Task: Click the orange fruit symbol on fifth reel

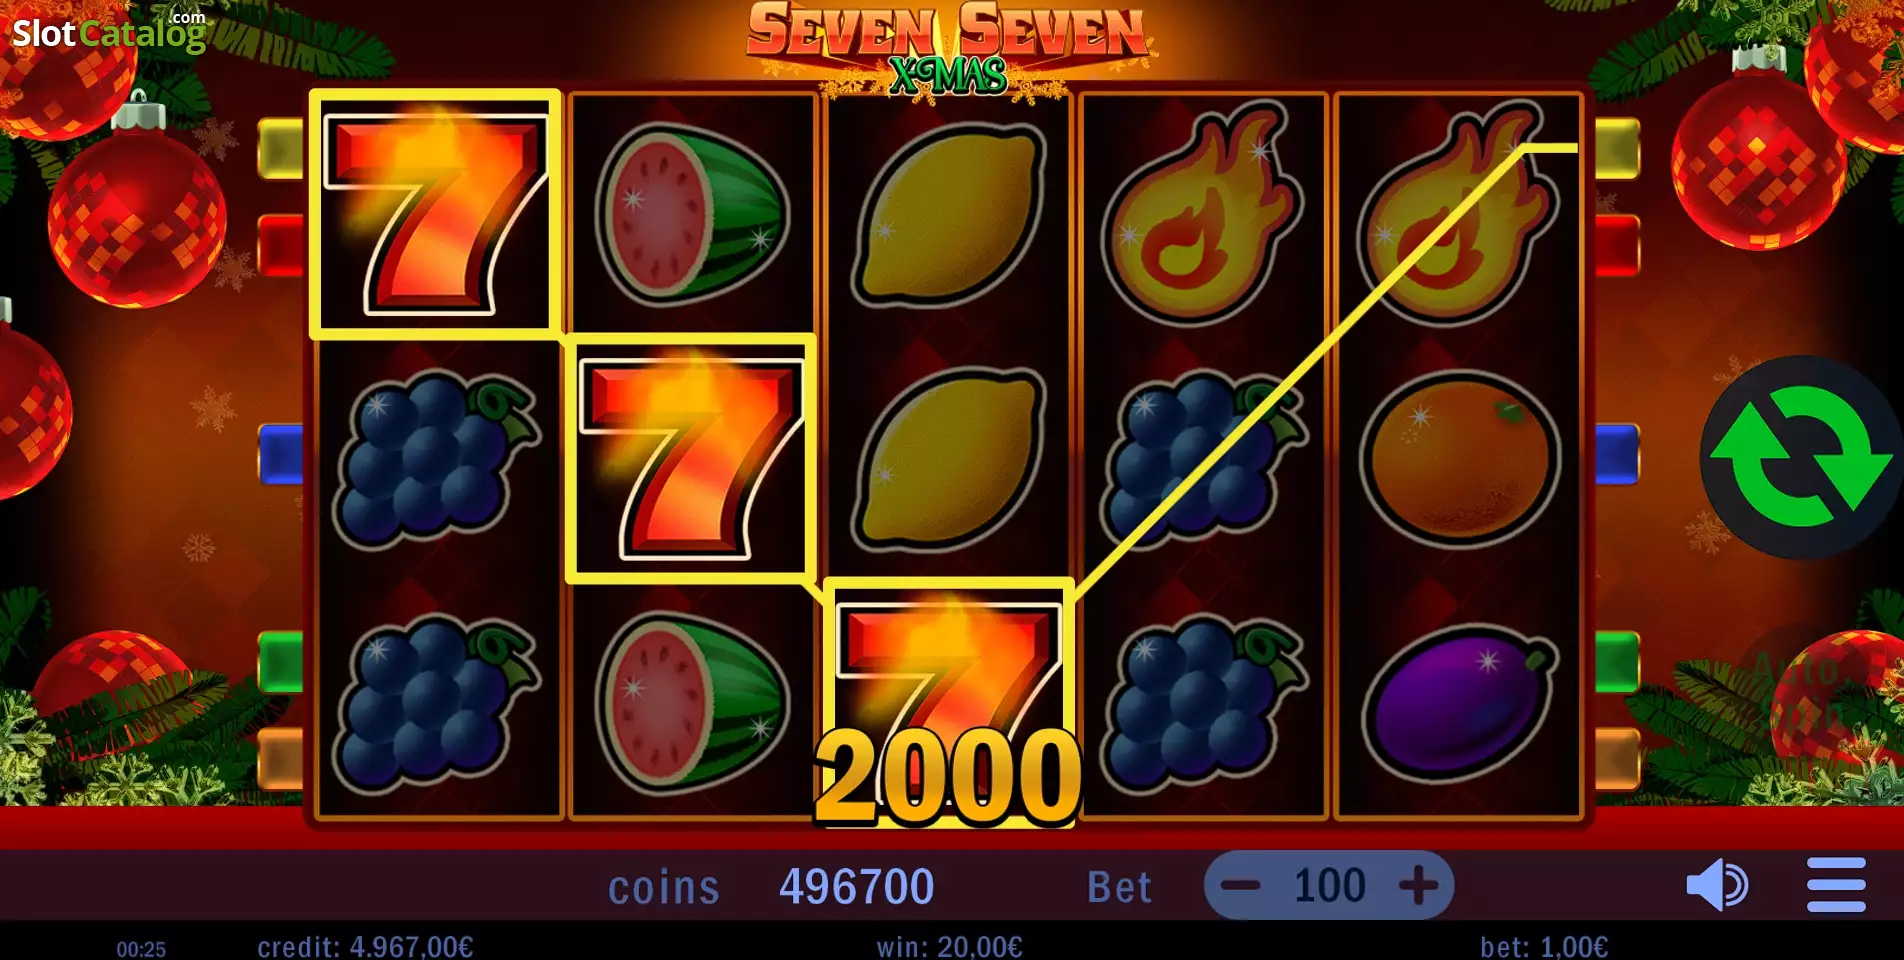Action: coord(1459,456)
